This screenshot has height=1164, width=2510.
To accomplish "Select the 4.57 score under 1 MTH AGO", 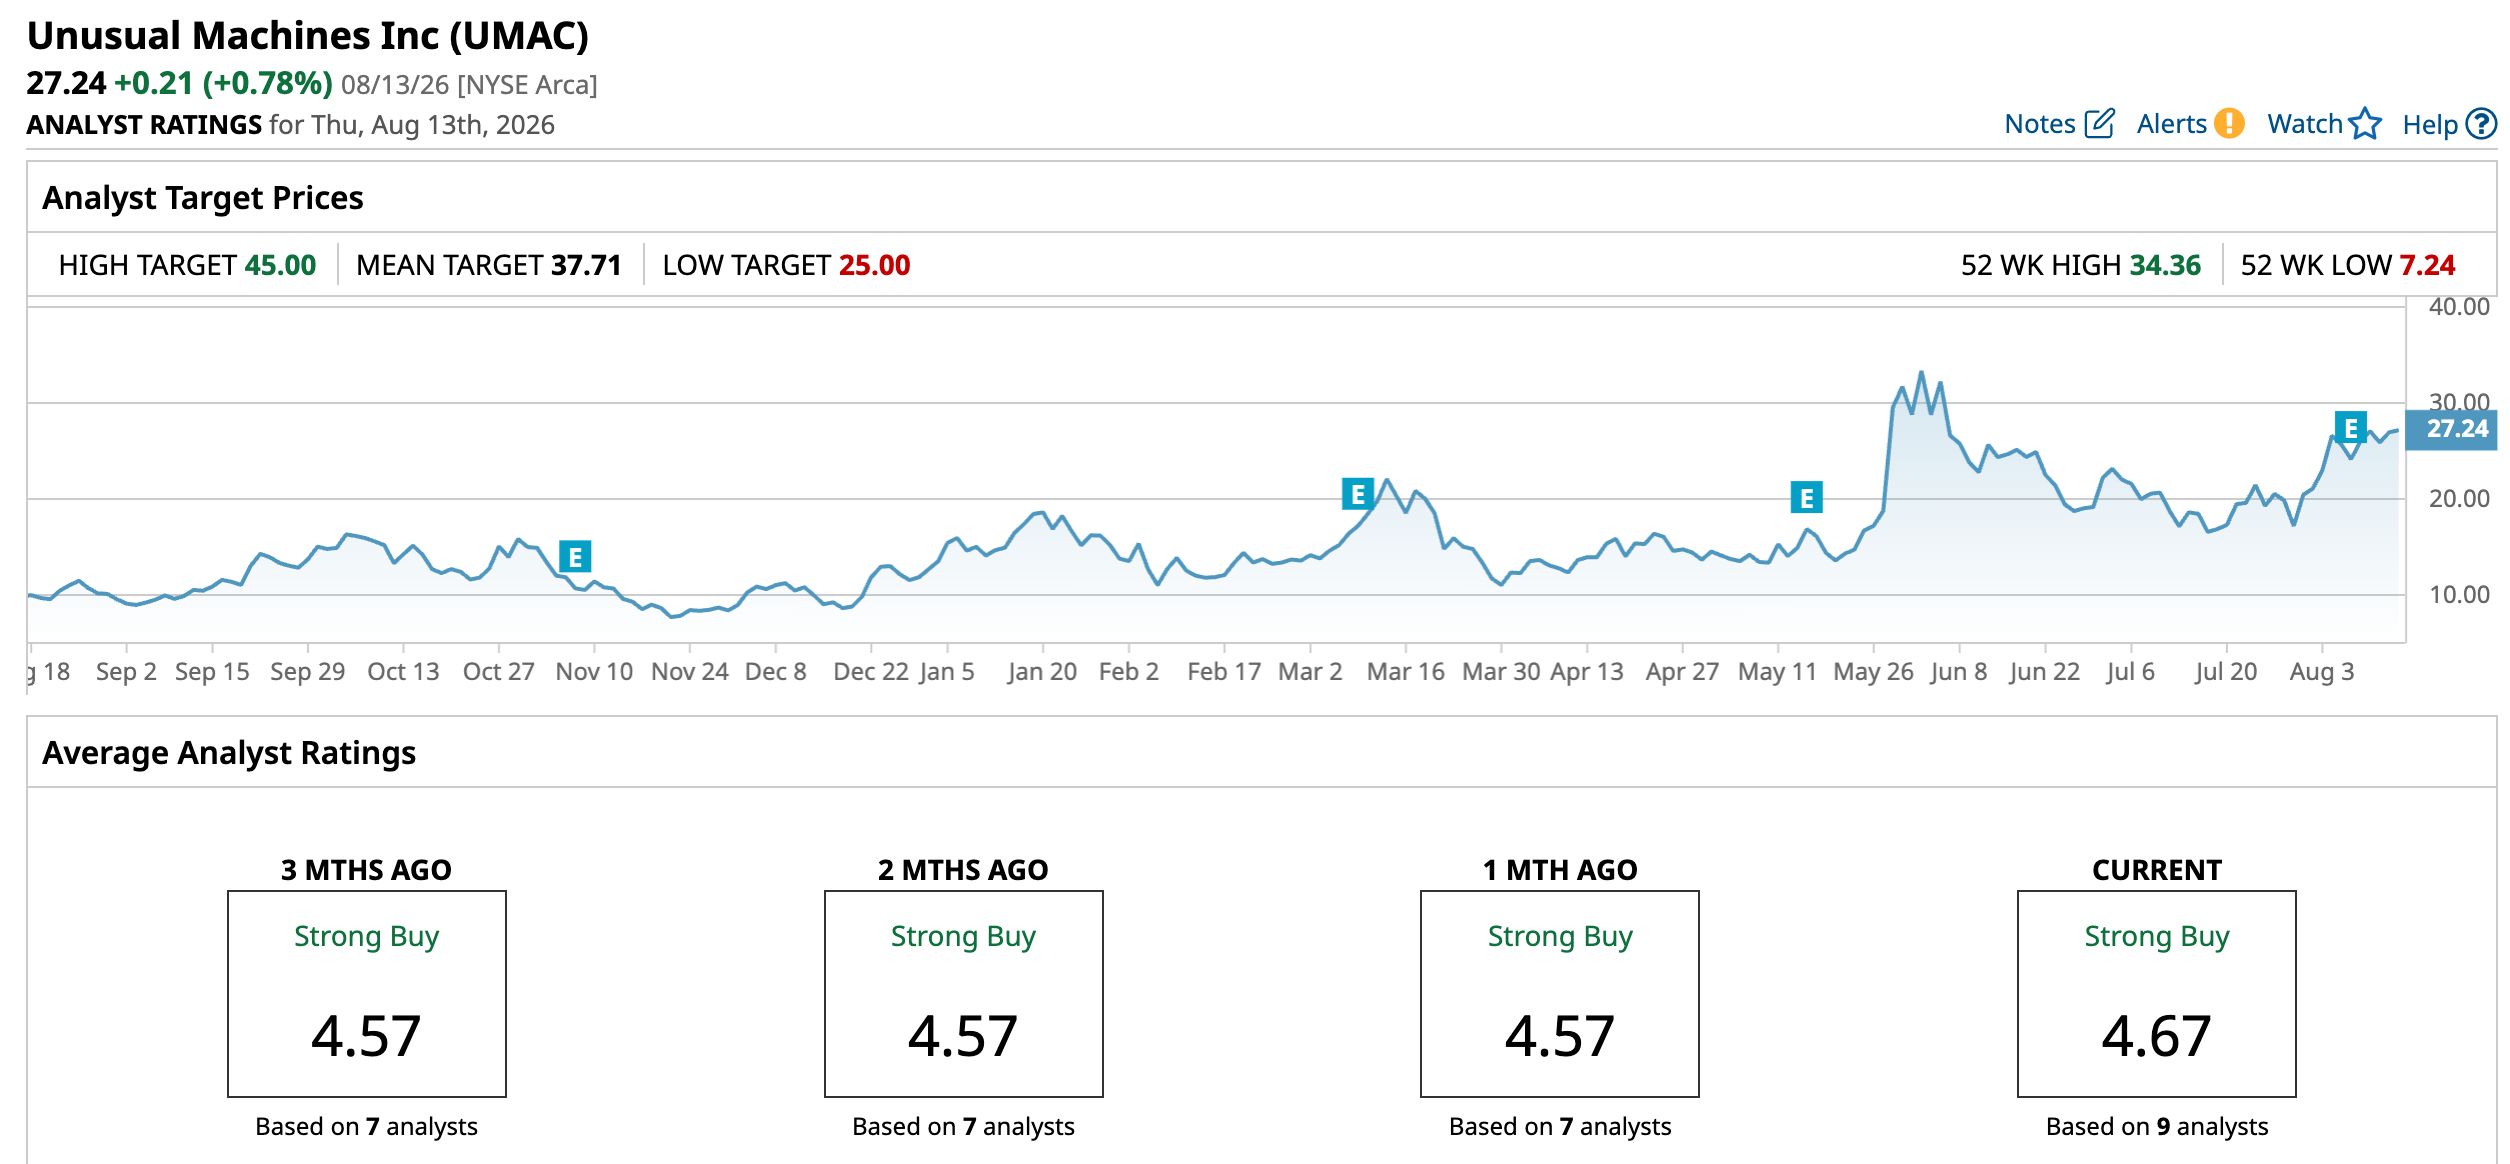I will point(1560,1036).
